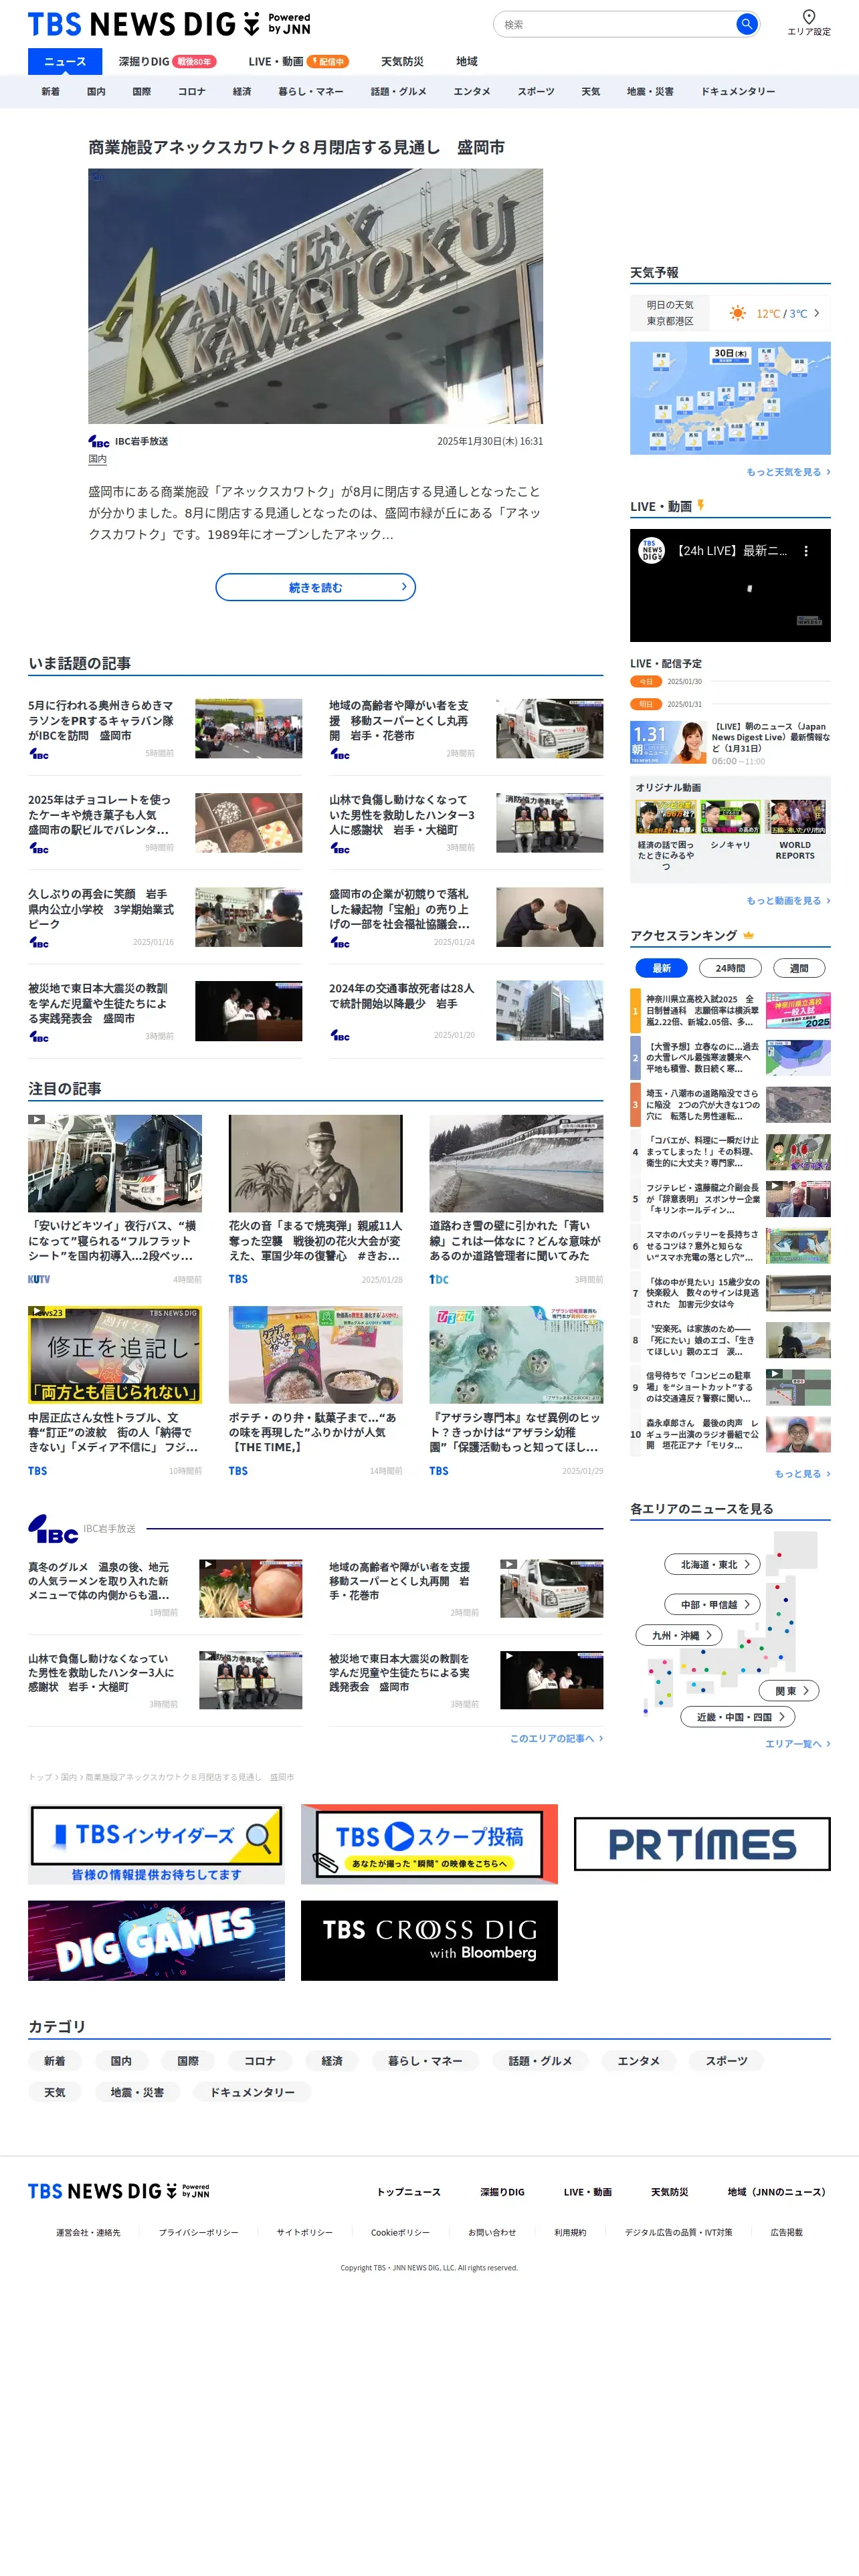The image size is (859, 2576).
Task: Open footer プライバシーポリシー link
Action: click(x=198, y=2232)
